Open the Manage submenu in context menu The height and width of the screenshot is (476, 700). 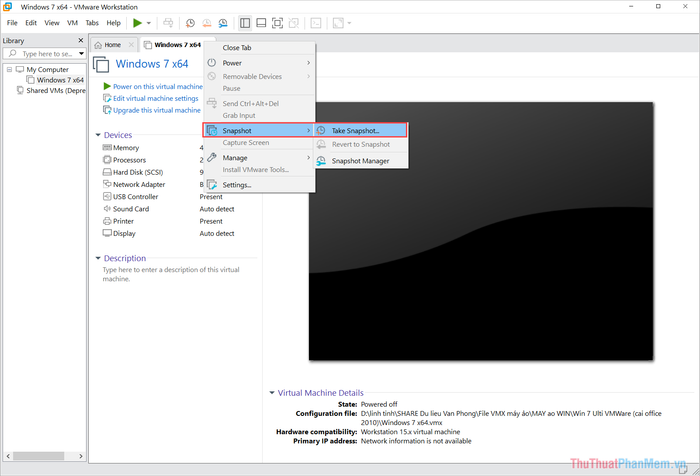(x=259, y=158)
